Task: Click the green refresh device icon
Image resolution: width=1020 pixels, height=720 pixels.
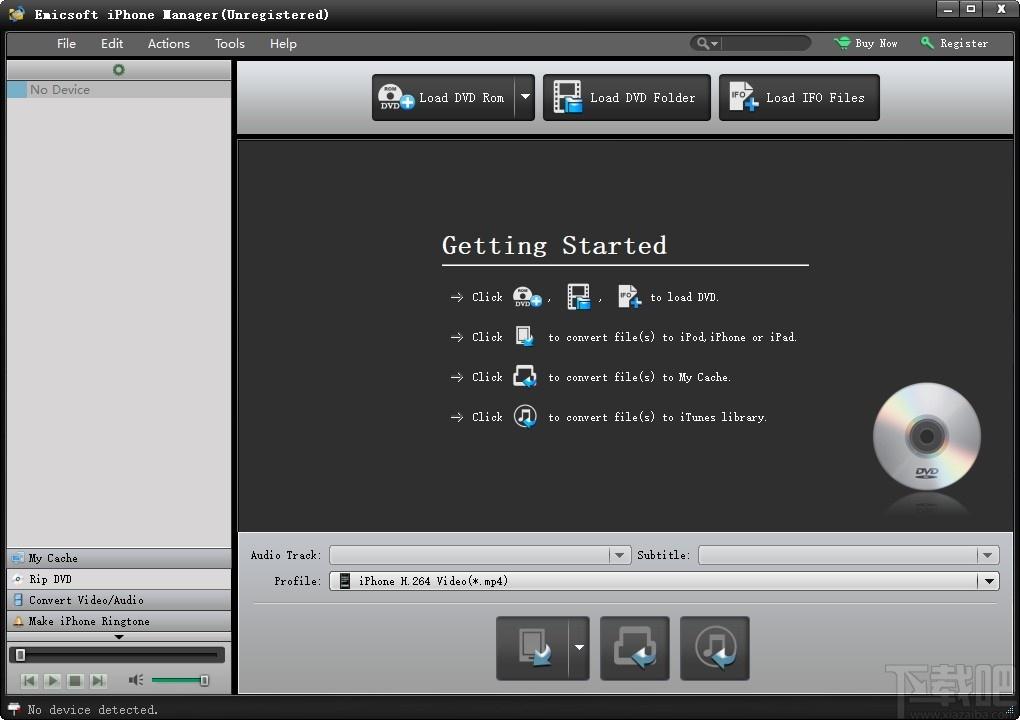Action: tap(118, 70)
